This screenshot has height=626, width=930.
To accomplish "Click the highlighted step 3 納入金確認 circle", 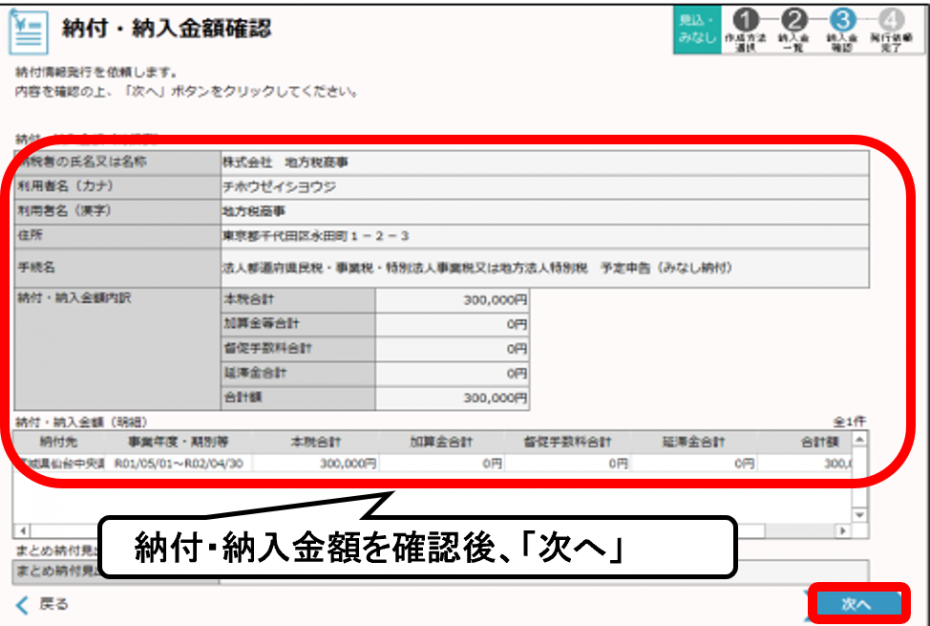I will pyautogui.click(x=845, y=18).
